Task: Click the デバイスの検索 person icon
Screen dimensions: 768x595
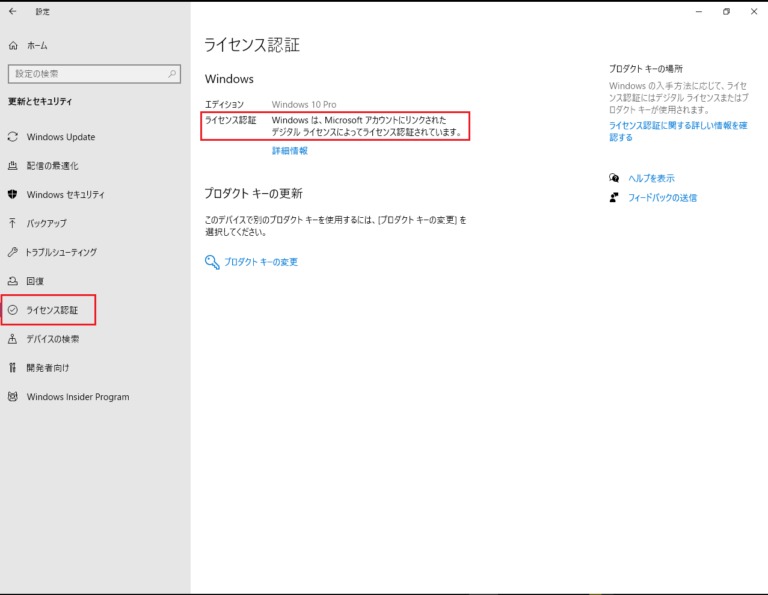Action: (13, 339)
